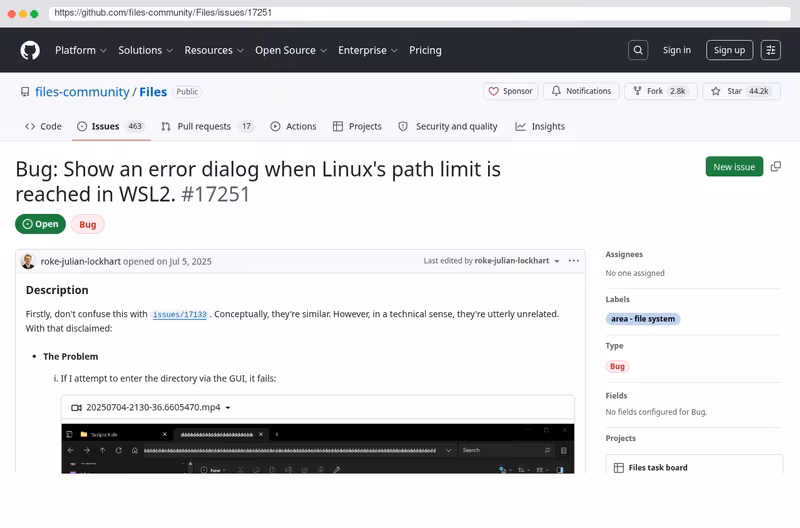800x528 pixels.
Task: Open the Files task board project
Action: [658, 468]
